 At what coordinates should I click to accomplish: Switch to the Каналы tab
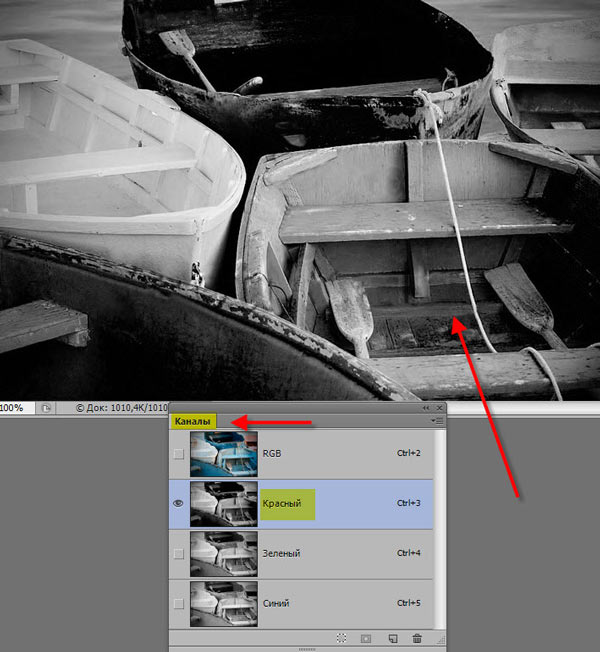click(193, 421)
